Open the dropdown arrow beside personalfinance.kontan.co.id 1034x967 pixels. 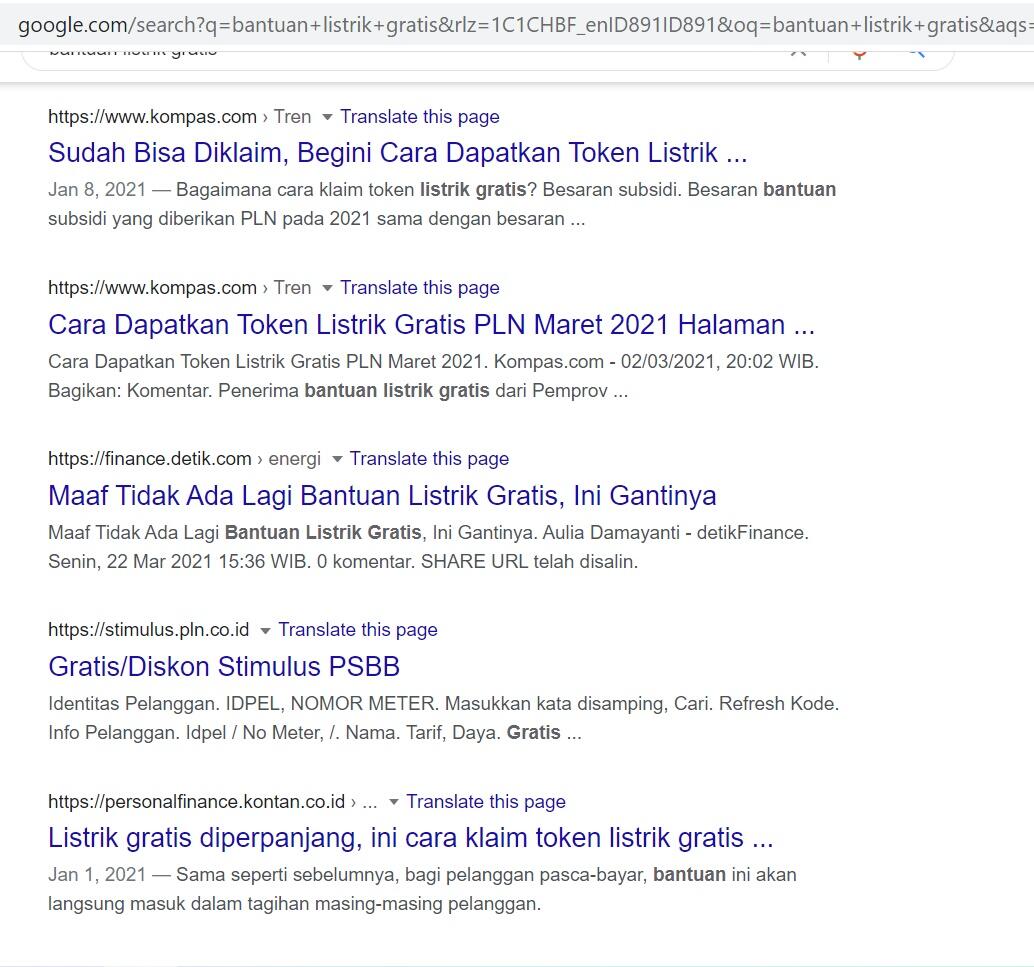[x=394, y=802]
